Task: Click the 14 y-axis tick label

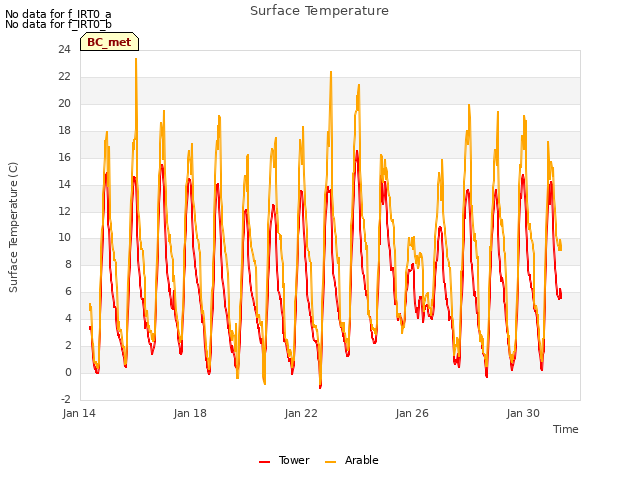Action: click(x=64, y=184)
